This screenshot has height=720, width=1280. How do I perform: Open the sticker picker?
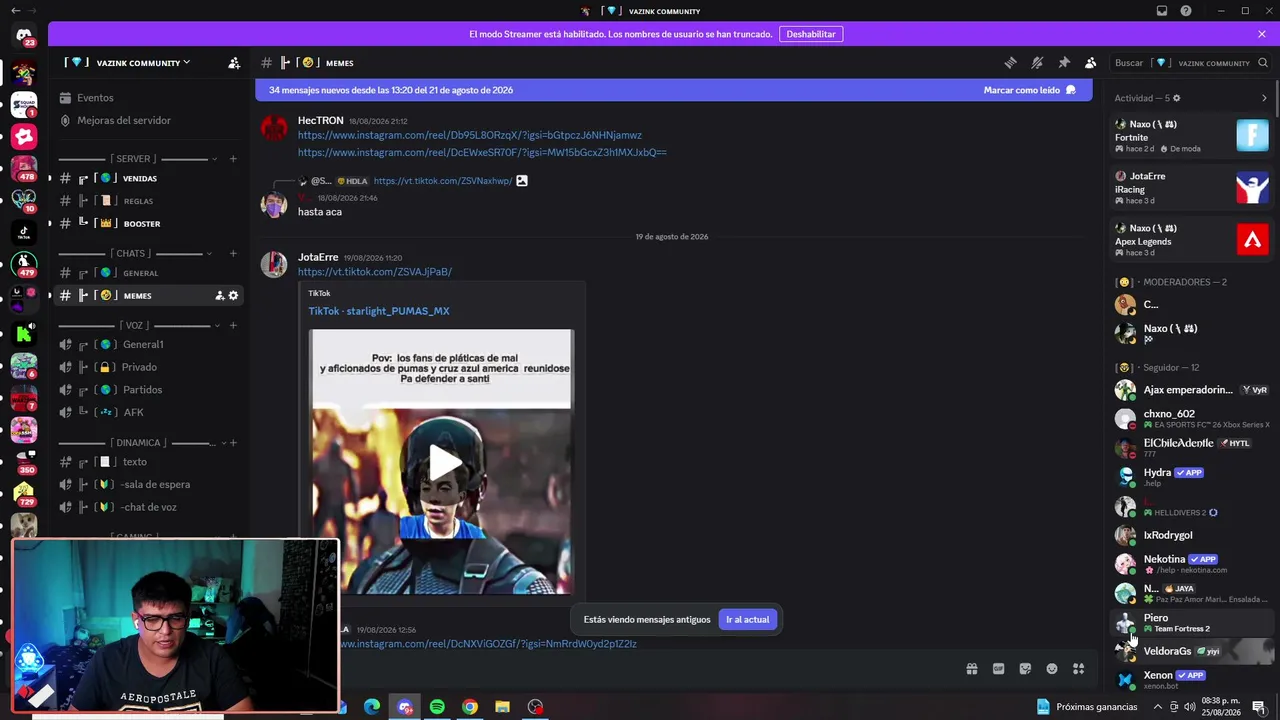[1025, 669]
